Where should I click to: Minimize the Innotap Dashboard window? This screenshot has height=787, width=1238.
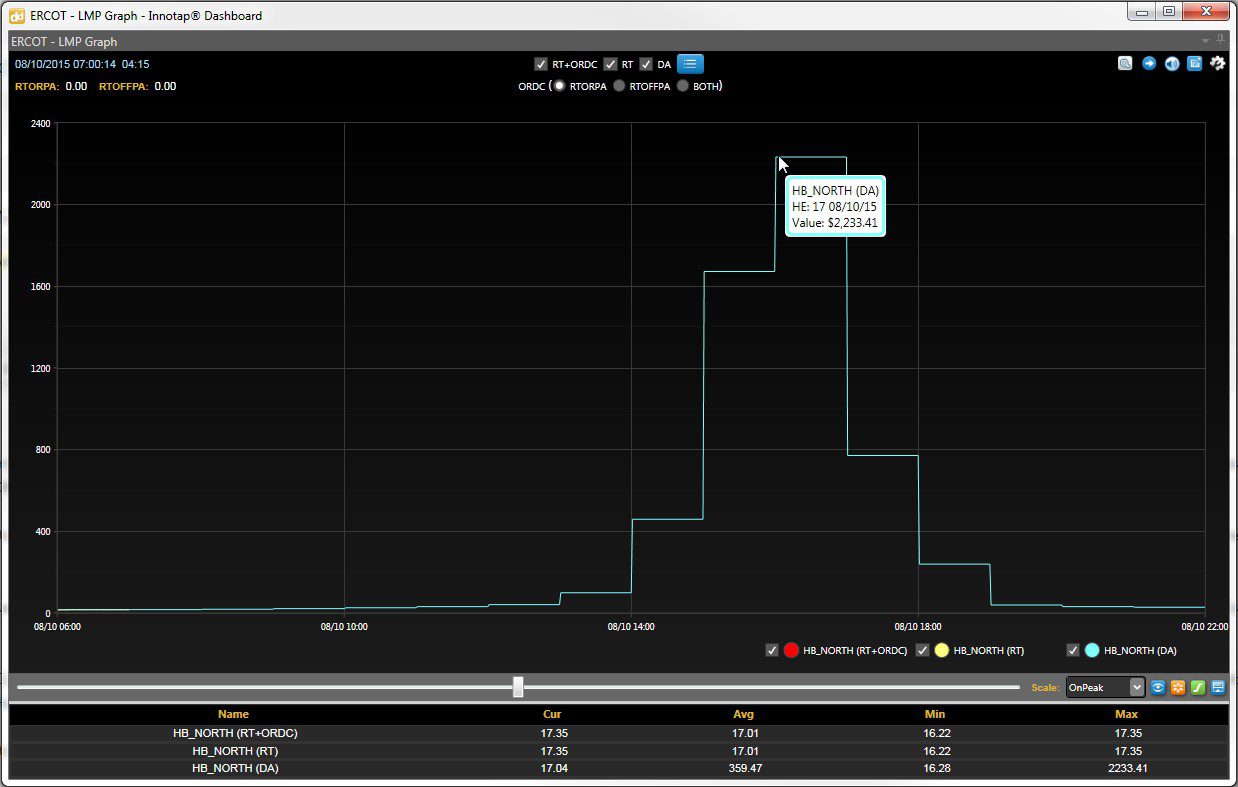1141,11
